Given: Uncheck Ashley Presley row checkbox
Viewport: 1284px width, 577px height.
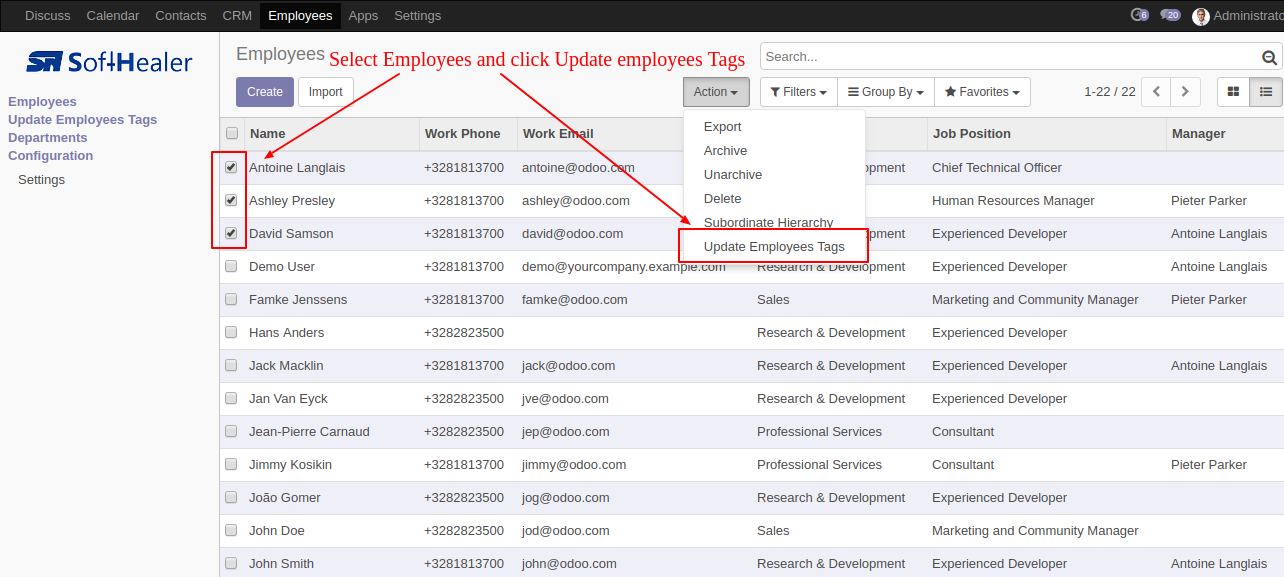Looking at the screenshot, I should click(231, 200).
